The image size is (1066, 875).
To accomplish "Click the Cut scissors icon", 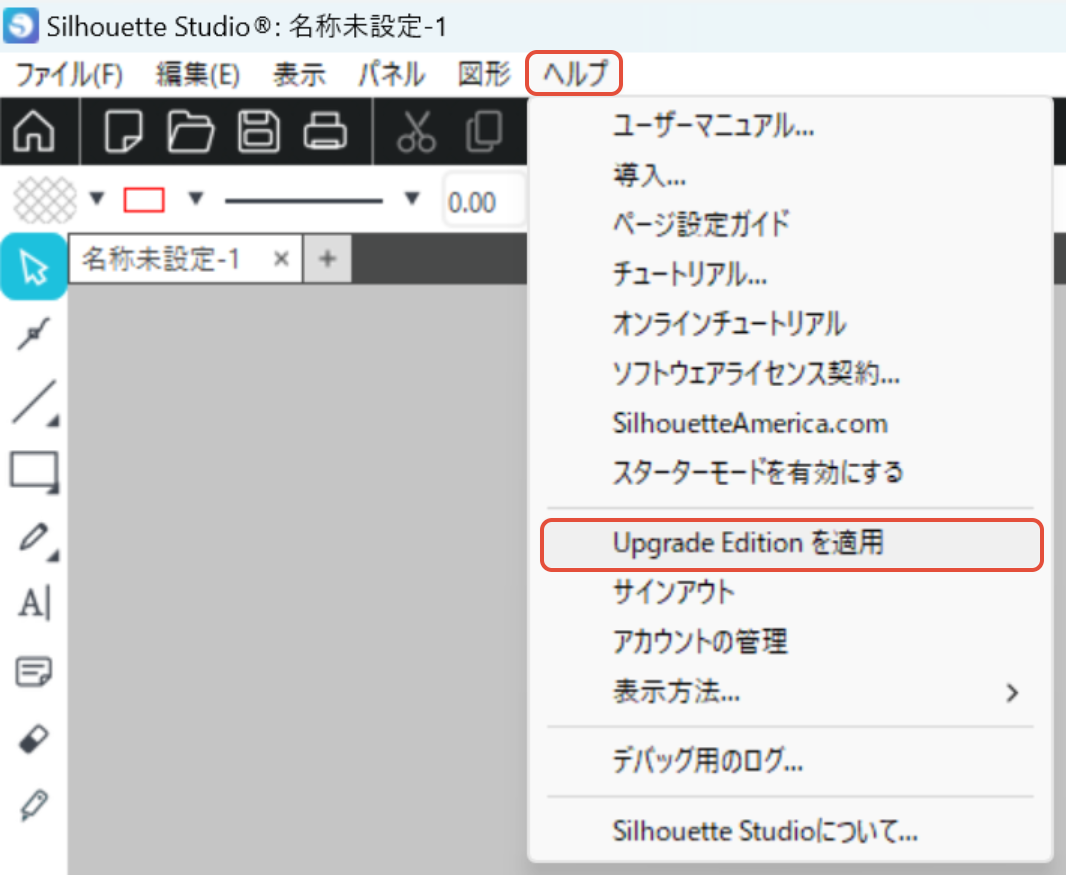I will (x=416, y=131).
